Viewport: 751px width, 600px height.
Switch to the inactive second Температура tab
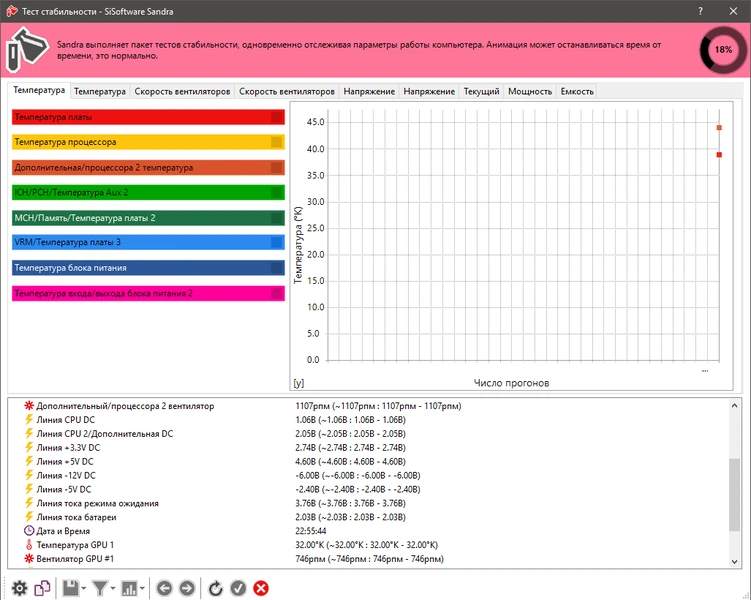[100, 91]
